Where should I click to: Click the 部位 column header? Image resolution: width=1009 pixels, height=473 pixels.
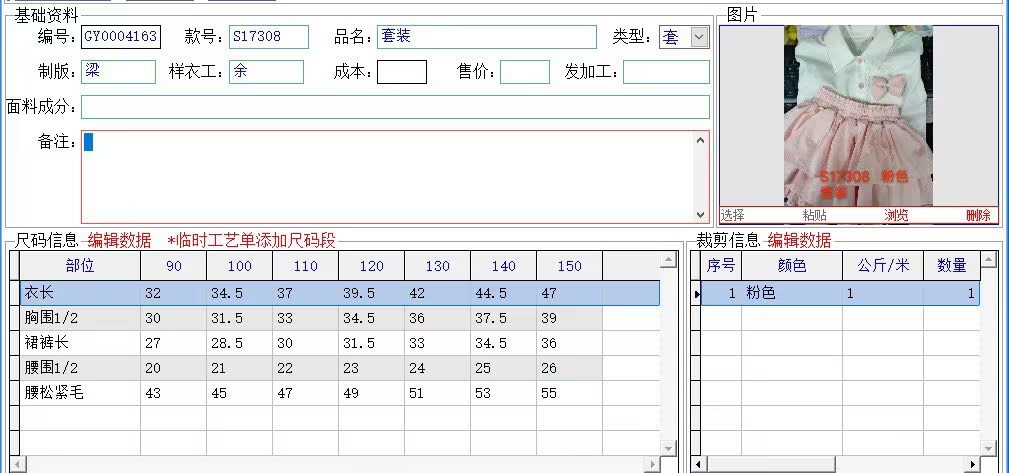pyautogui.click(x=80, y=266)
